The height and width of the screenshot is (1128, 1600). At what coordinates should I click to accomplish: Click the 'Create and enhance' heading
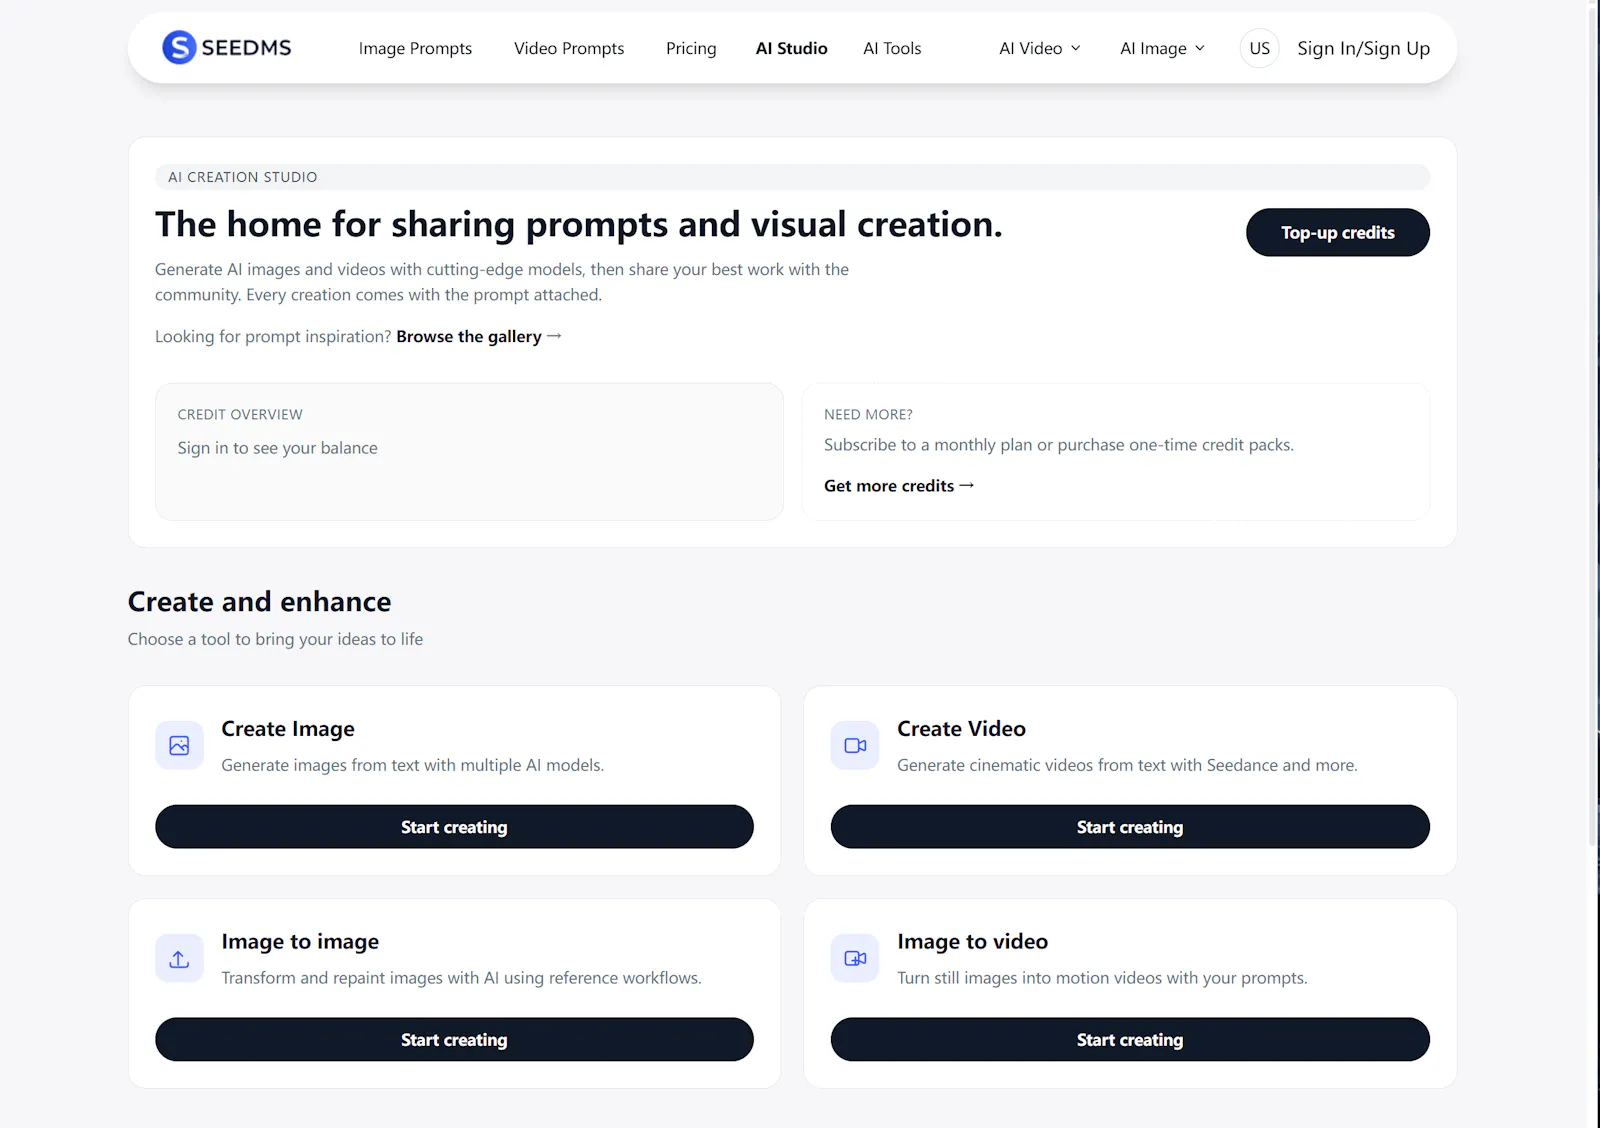pyautogui.click(x=259, y=602)
